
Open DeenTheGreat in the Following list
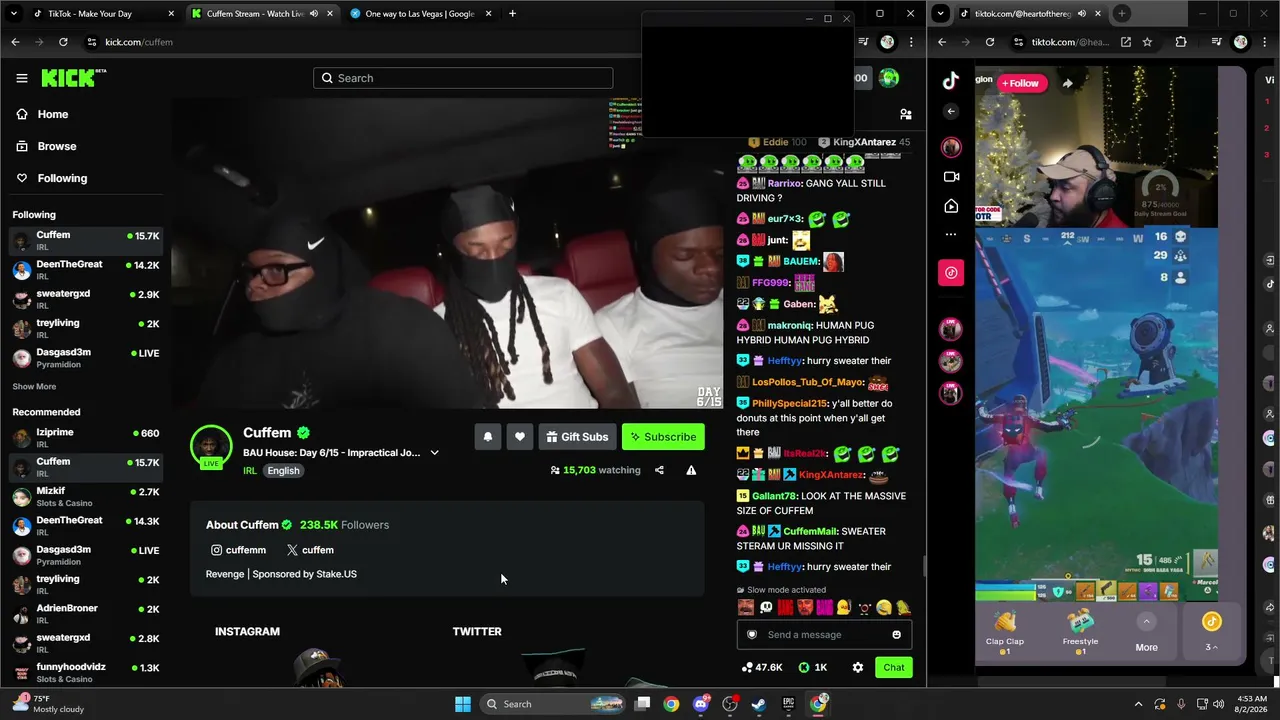pyautogui.click(x=85, y=269)
